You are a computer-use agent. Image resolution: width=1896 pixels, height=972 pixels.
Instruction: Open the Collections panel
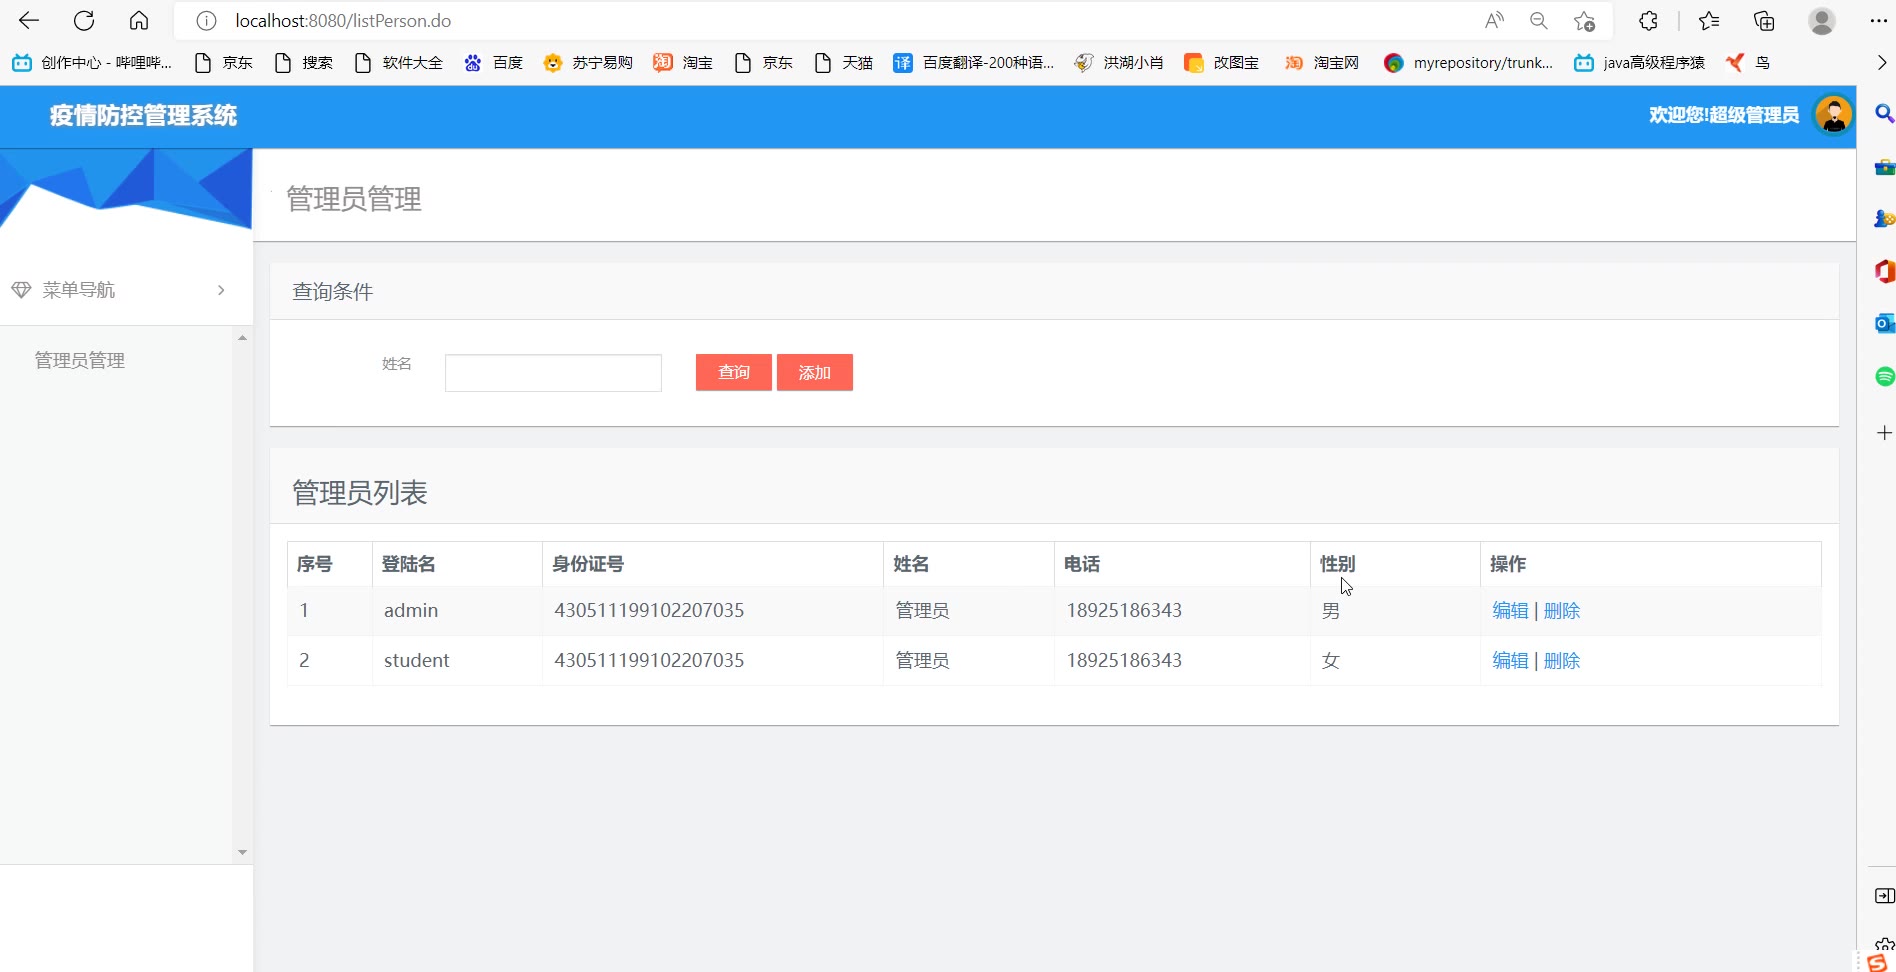(x=1764, y=21)
